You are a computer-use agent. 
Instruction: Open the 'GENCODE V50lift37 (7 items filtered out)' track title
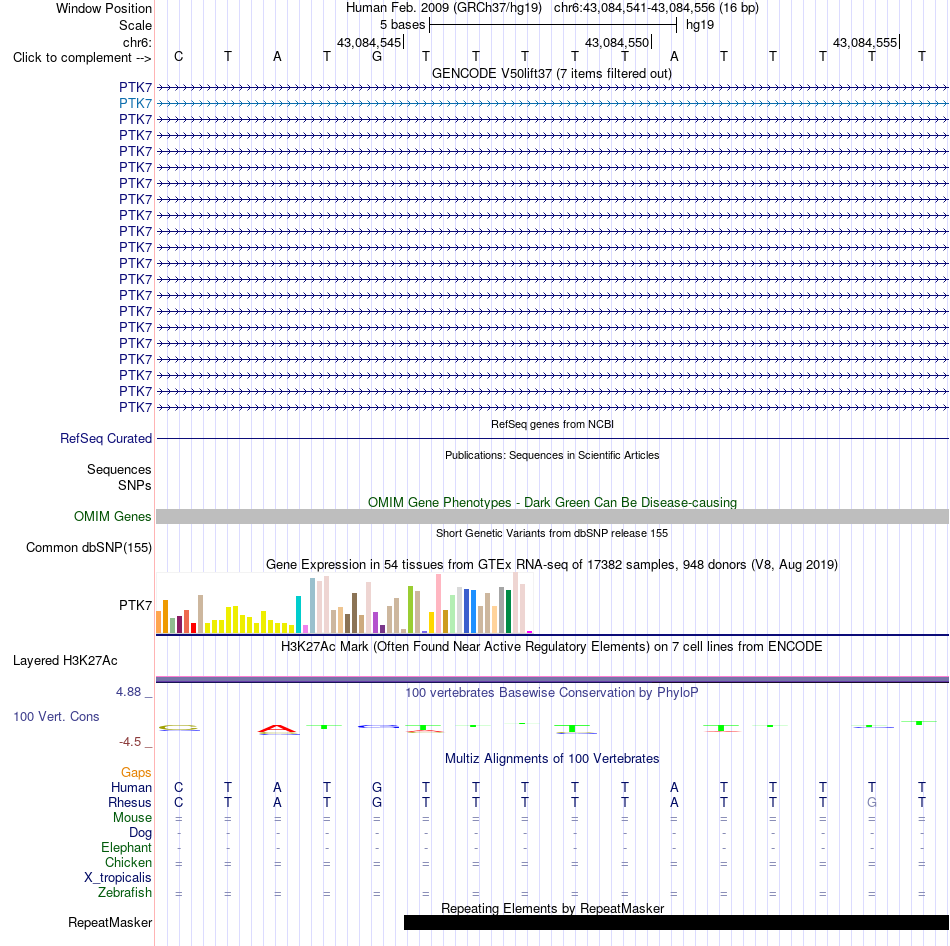pyautogui.click(x=552, y=73)
